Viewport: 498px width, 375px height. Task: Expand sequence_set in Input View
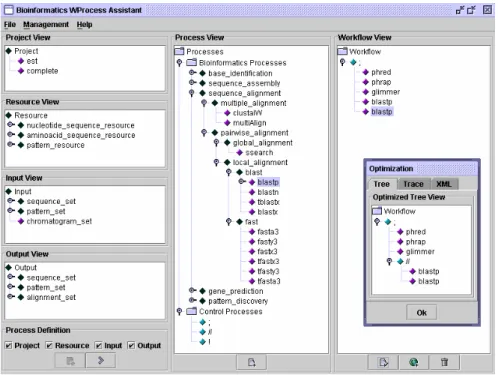click(x=11, y=201)
